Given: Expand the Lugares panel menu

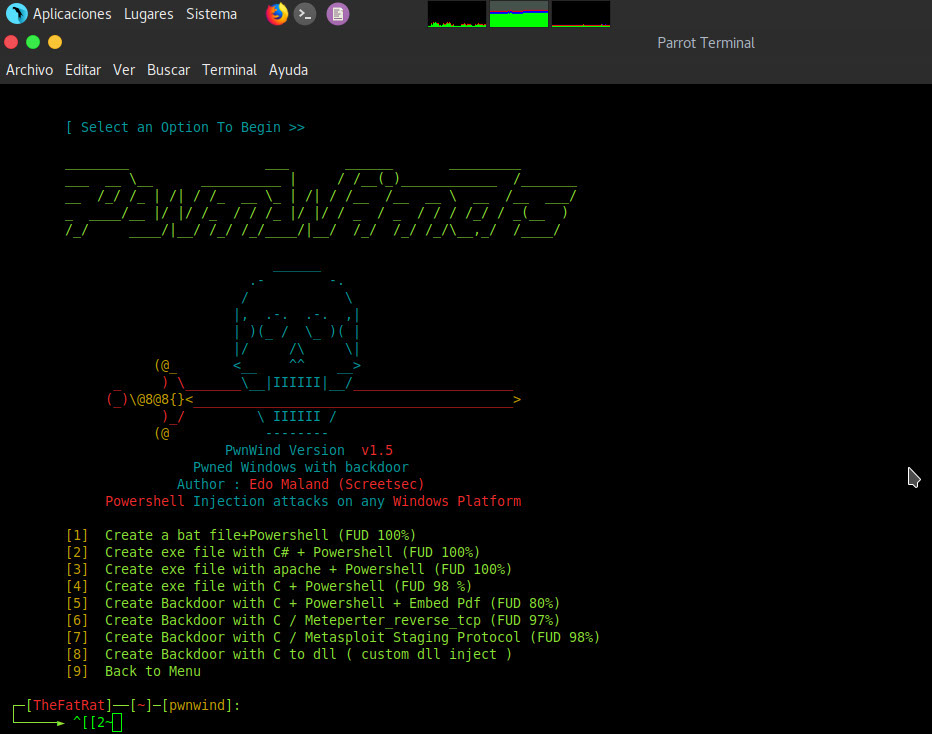Looking at the screenshot, I should pos(148,14).
